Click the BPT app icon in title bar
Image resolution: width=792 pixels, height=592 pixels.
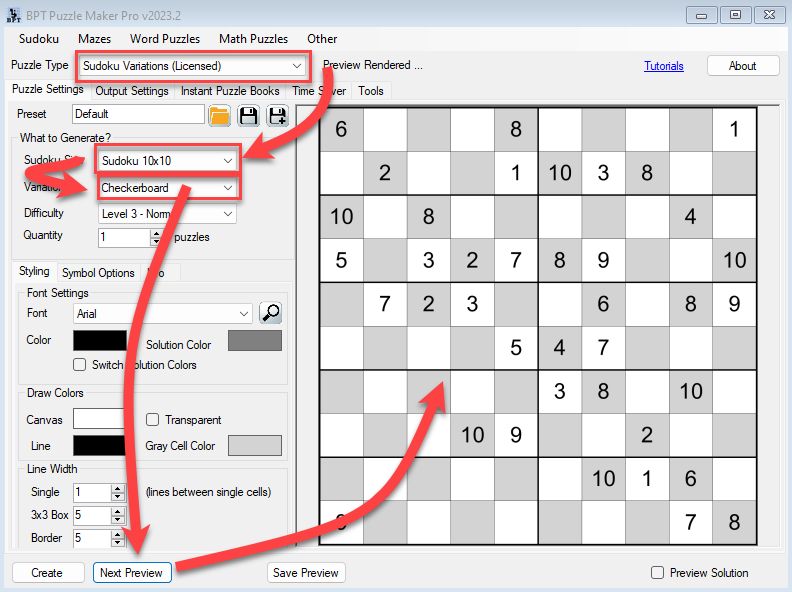click(x=12, y=14)
